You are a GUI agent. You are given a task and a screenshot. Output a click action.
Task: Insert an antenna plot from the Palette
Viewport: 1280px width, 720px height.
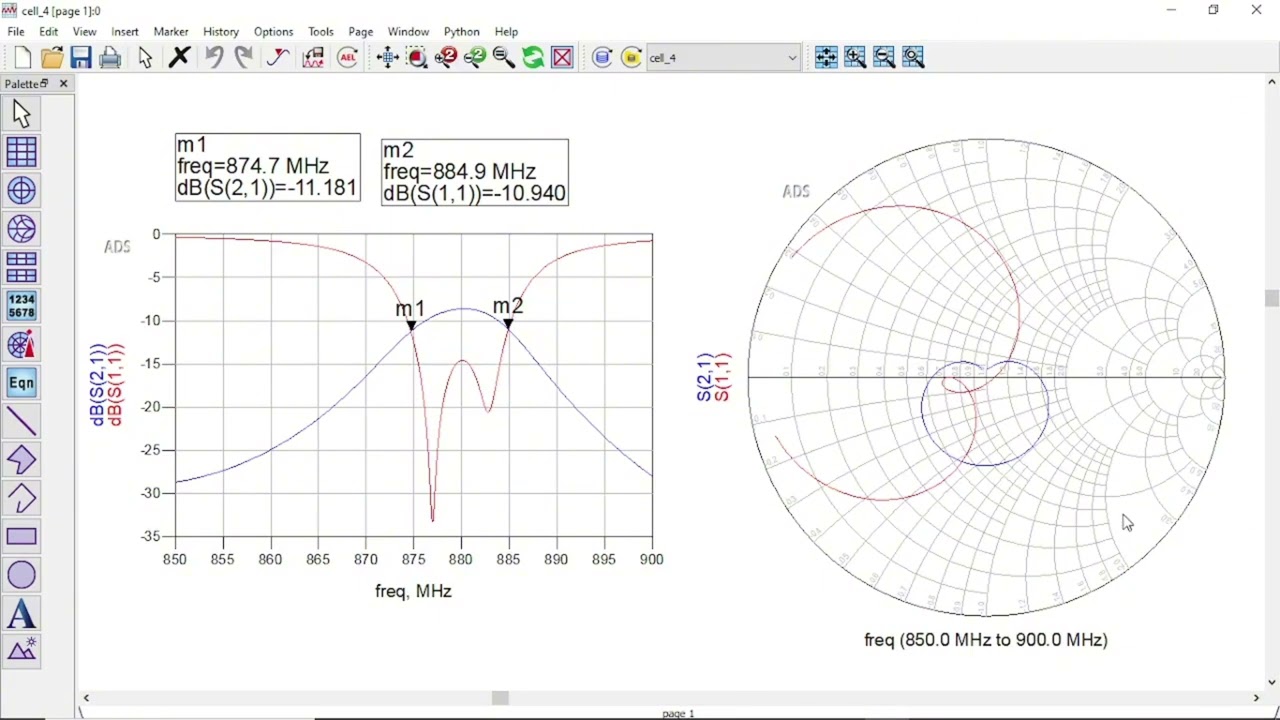pyautogui.click(x=21, y=345)
